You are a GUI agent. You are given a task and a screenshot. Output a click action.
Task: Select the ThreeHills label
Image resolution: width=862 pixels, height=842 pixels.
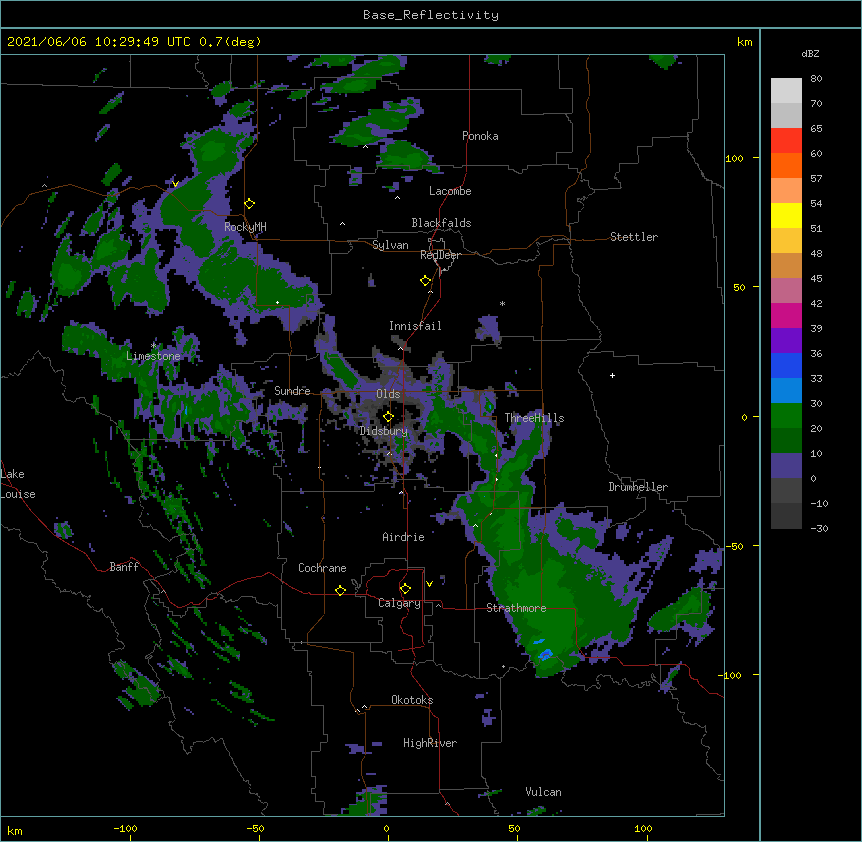pyautogui.click(x=534, y=418)
